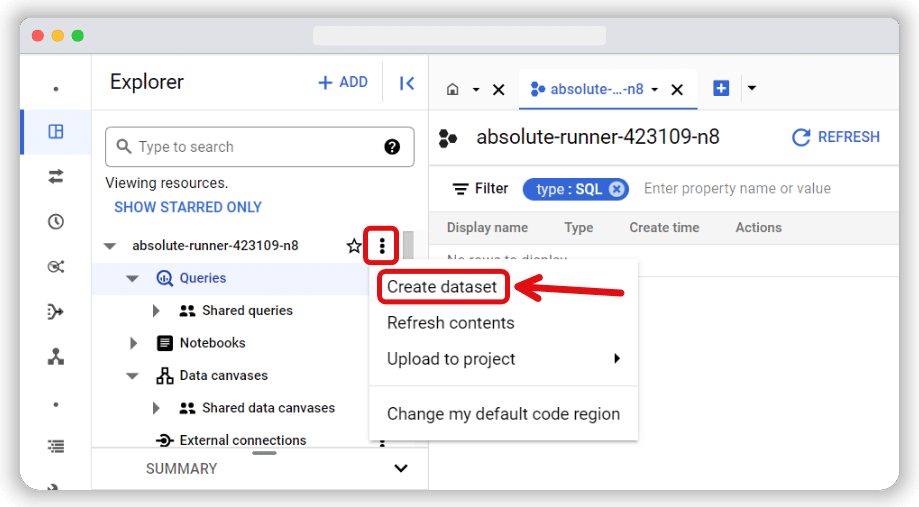This screenshot has height=507, width=919.
Task: Expand the Shared data canvases node
Action: click(x=156, y=408)
